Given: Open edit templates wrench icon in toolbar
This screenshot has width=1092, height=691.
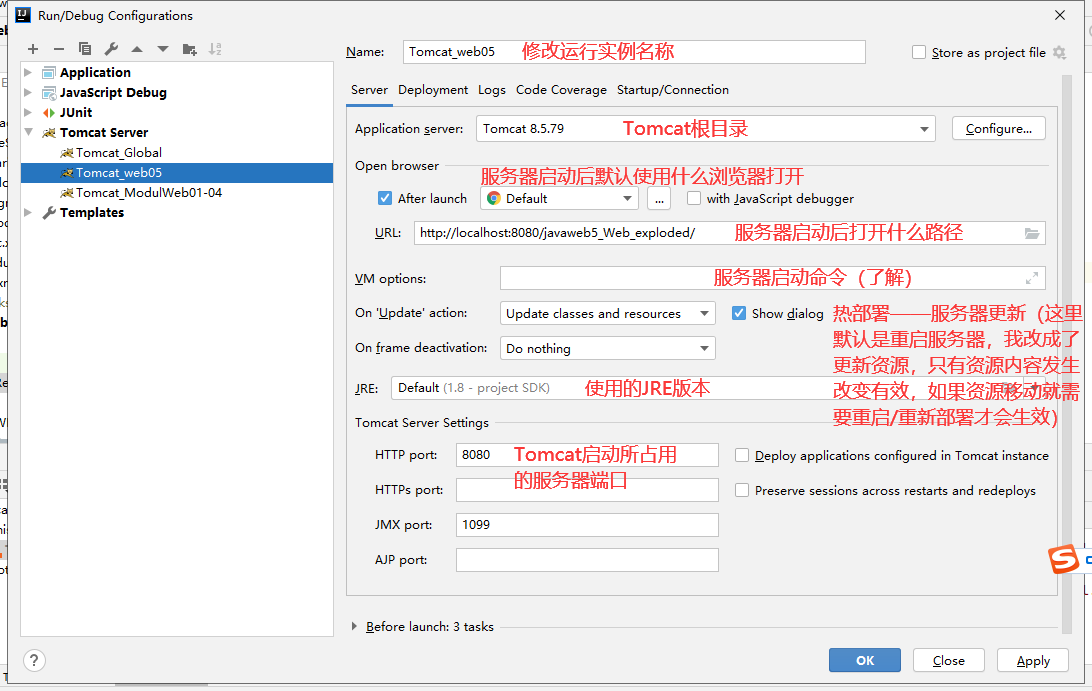Looking at the screenshot, I should pos(111,49).
